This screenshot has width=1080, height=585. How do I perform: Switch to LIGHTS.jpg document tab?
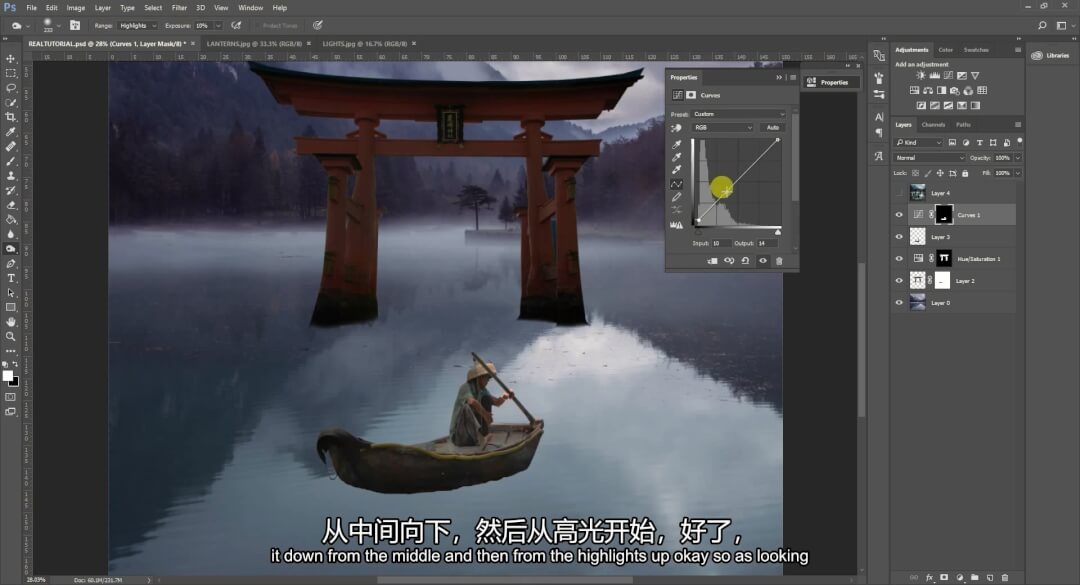coord(364,43)
